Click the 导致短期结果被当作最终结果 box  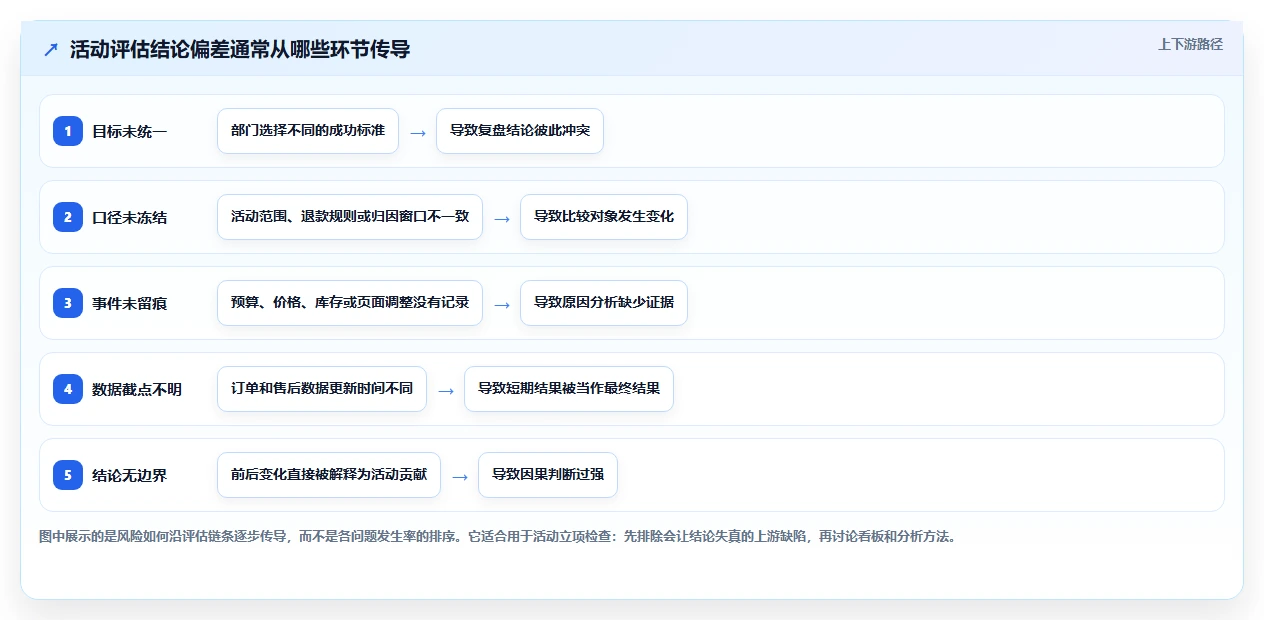569,389
